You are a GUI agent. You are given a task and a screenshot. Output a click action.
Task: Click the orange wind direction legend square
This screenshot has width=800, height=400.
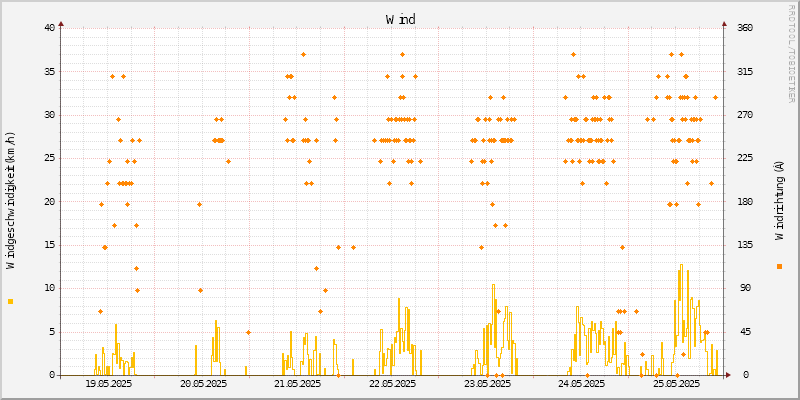coord(779,266)
